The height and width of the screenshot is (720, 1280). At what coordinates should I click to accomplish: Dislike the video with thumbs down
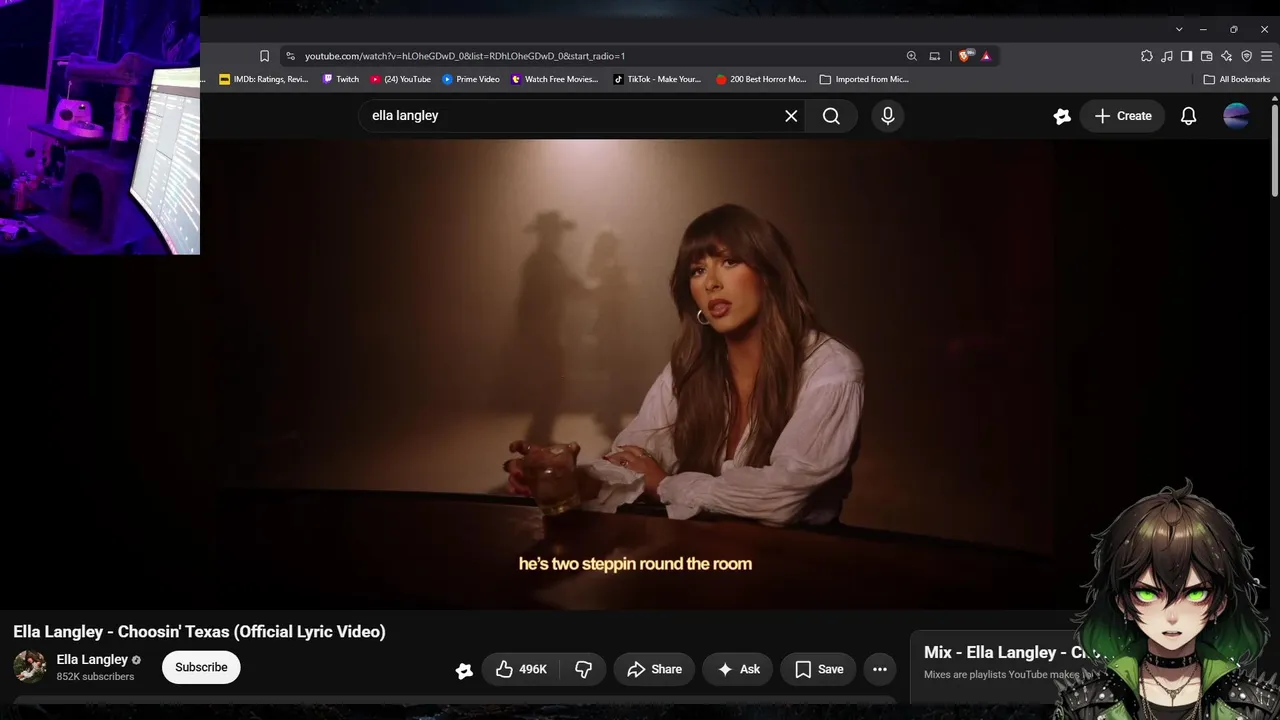click(x=584, y=669)
